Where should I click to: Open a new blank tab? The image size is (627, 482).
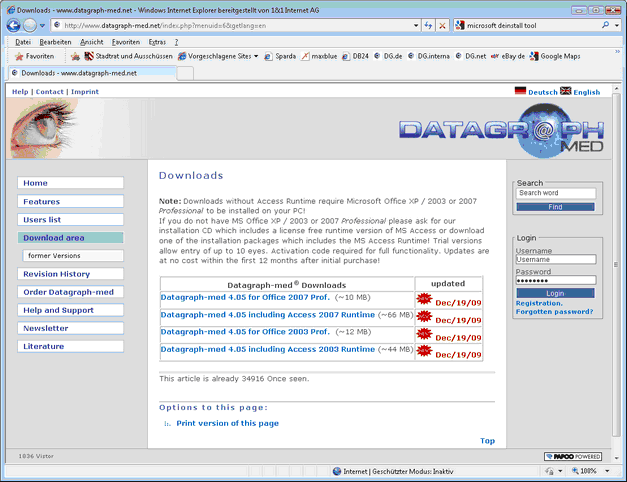coord(185,73)
